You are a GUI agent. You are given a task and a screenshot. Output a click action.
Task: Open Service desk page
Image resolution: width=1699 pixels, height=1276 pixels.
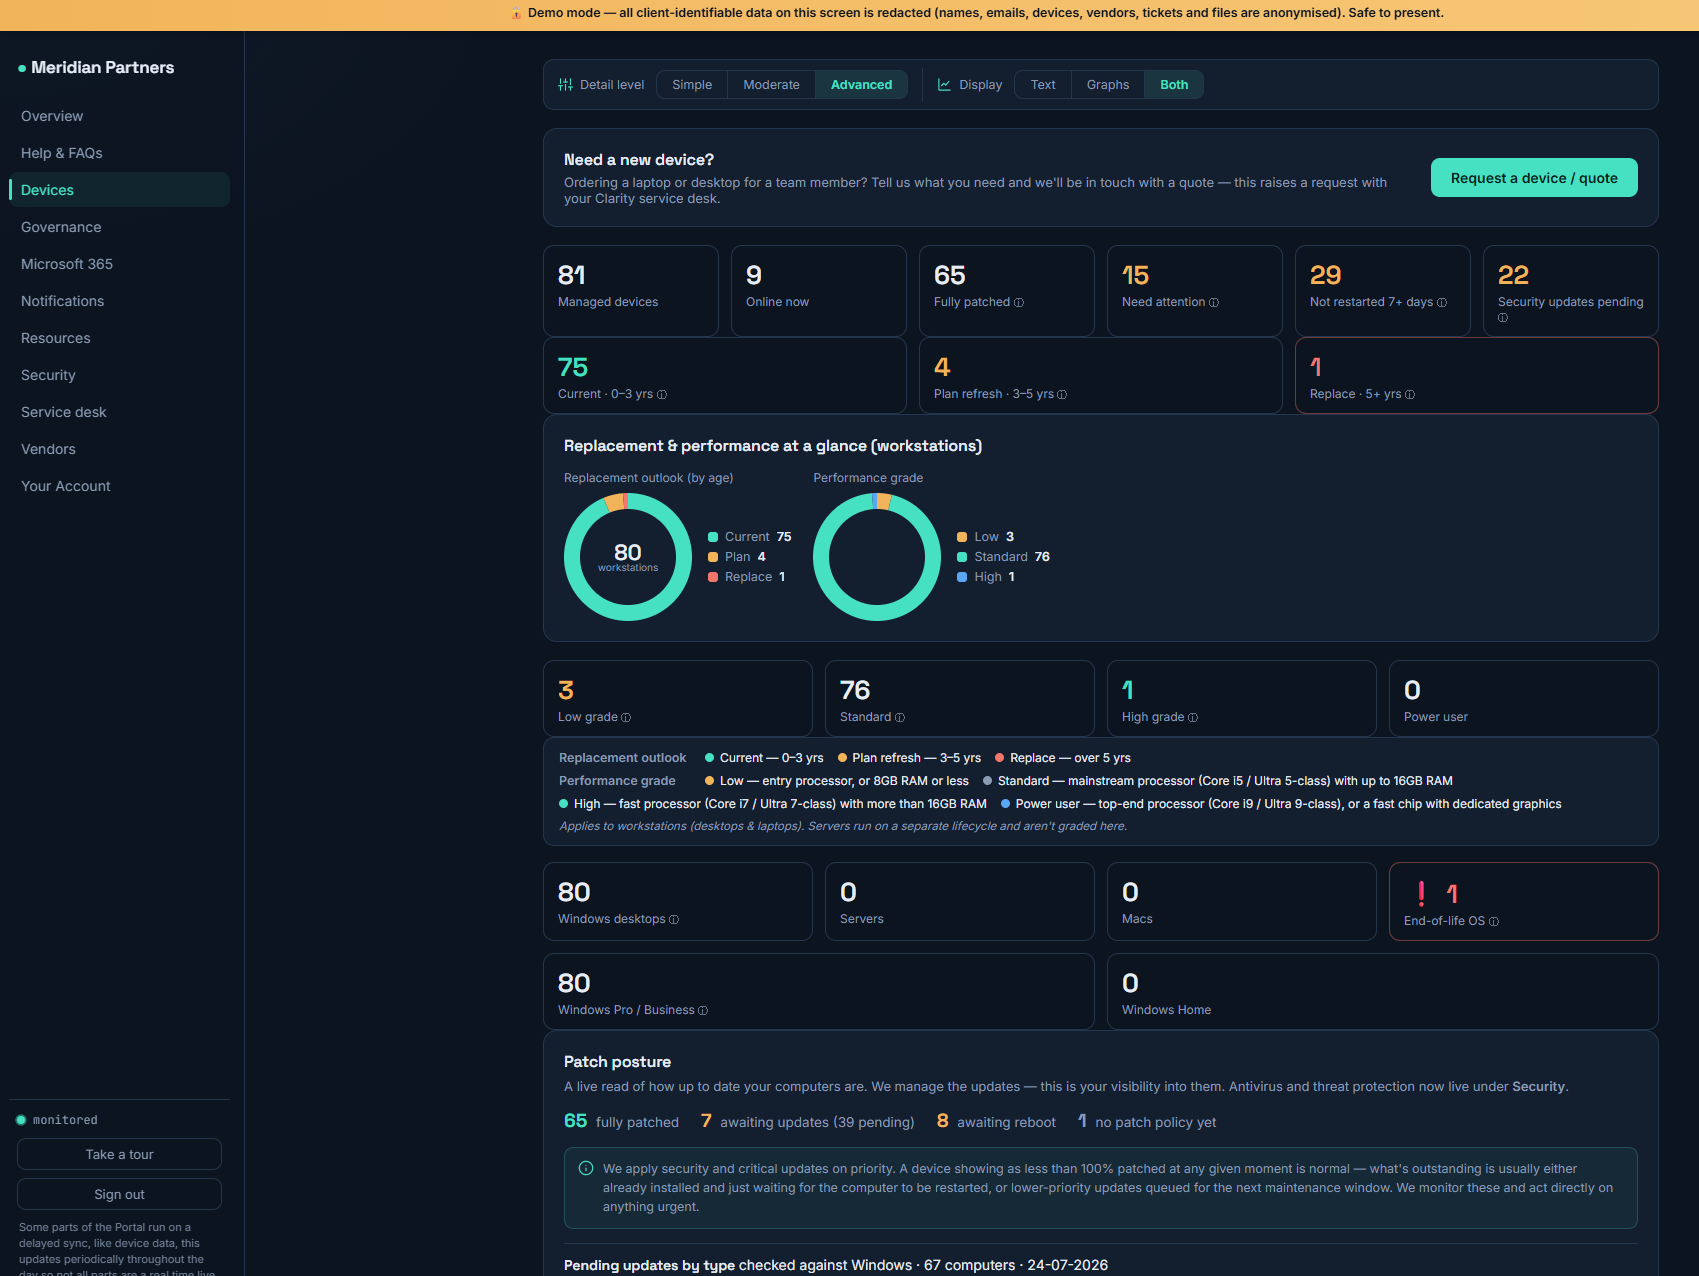pyautogui.click(x=119, y=412)
